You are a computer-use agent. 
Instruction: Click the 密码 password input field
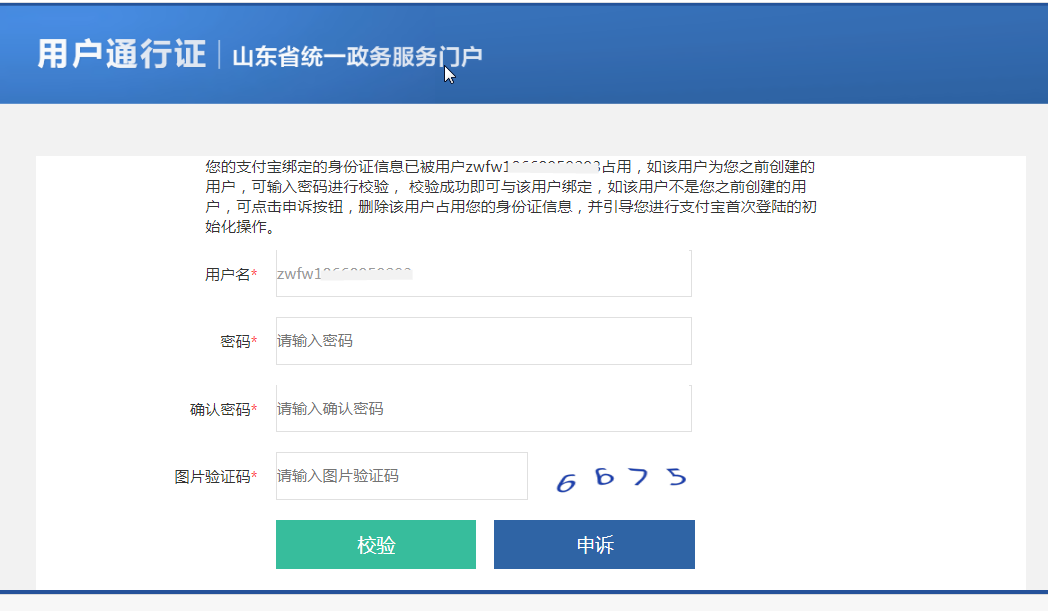483,340
